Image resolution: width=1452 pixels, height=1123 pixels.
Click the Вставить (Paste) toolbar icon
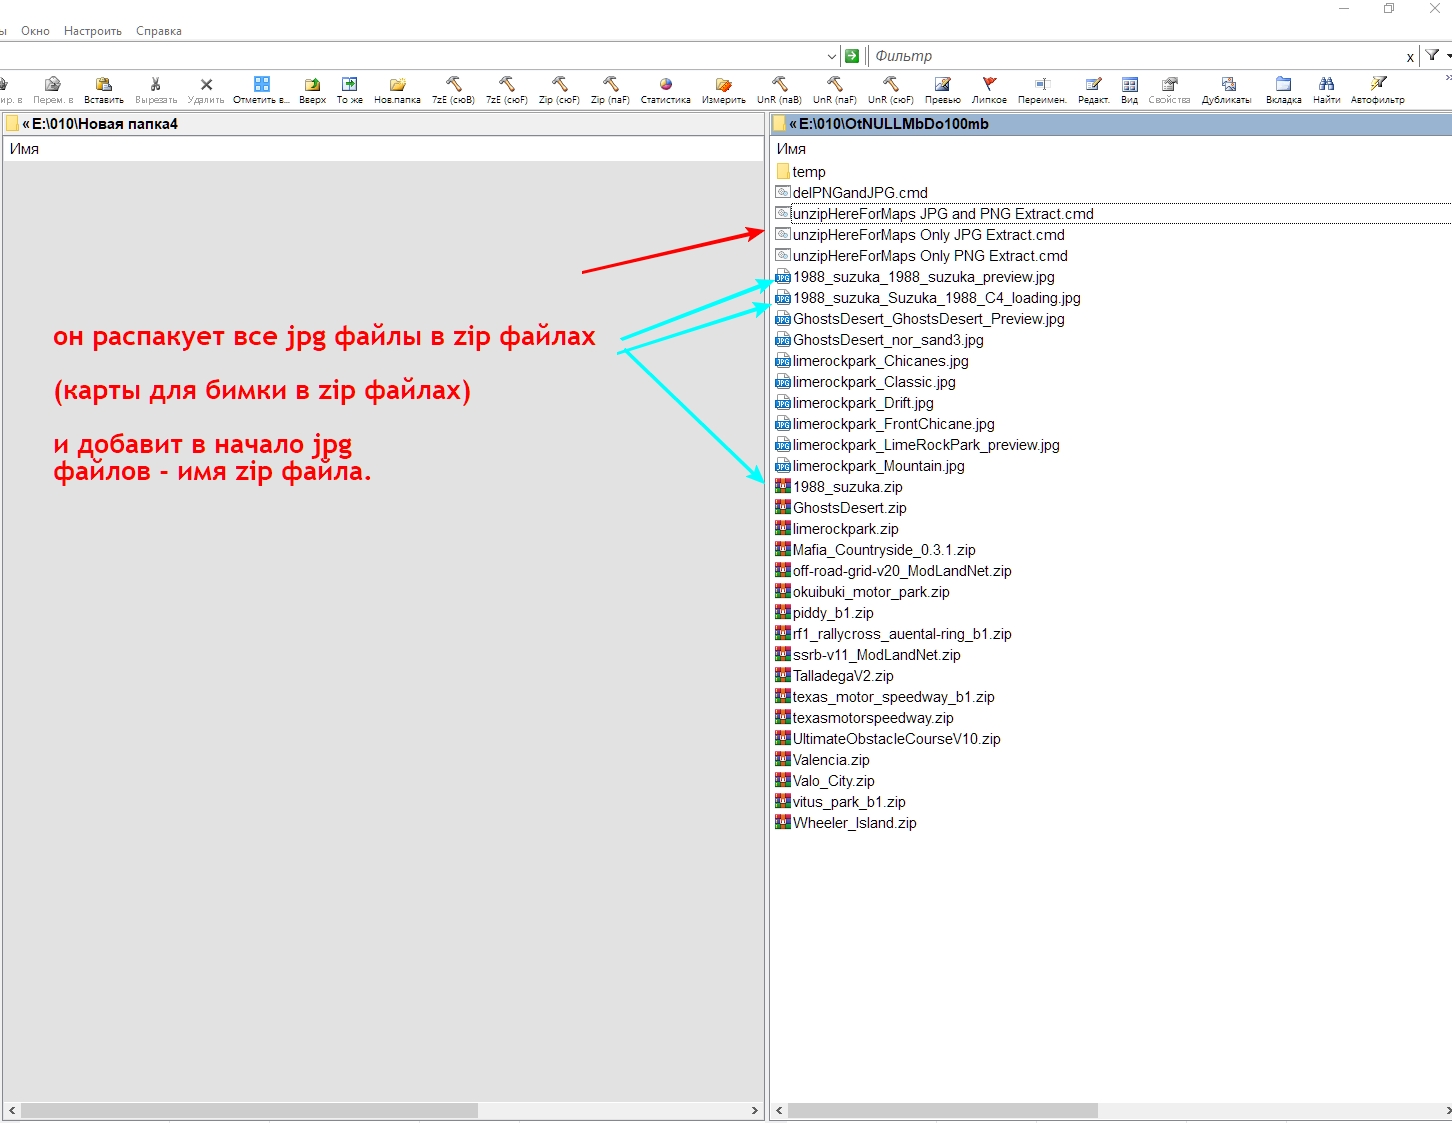[103, 84]
